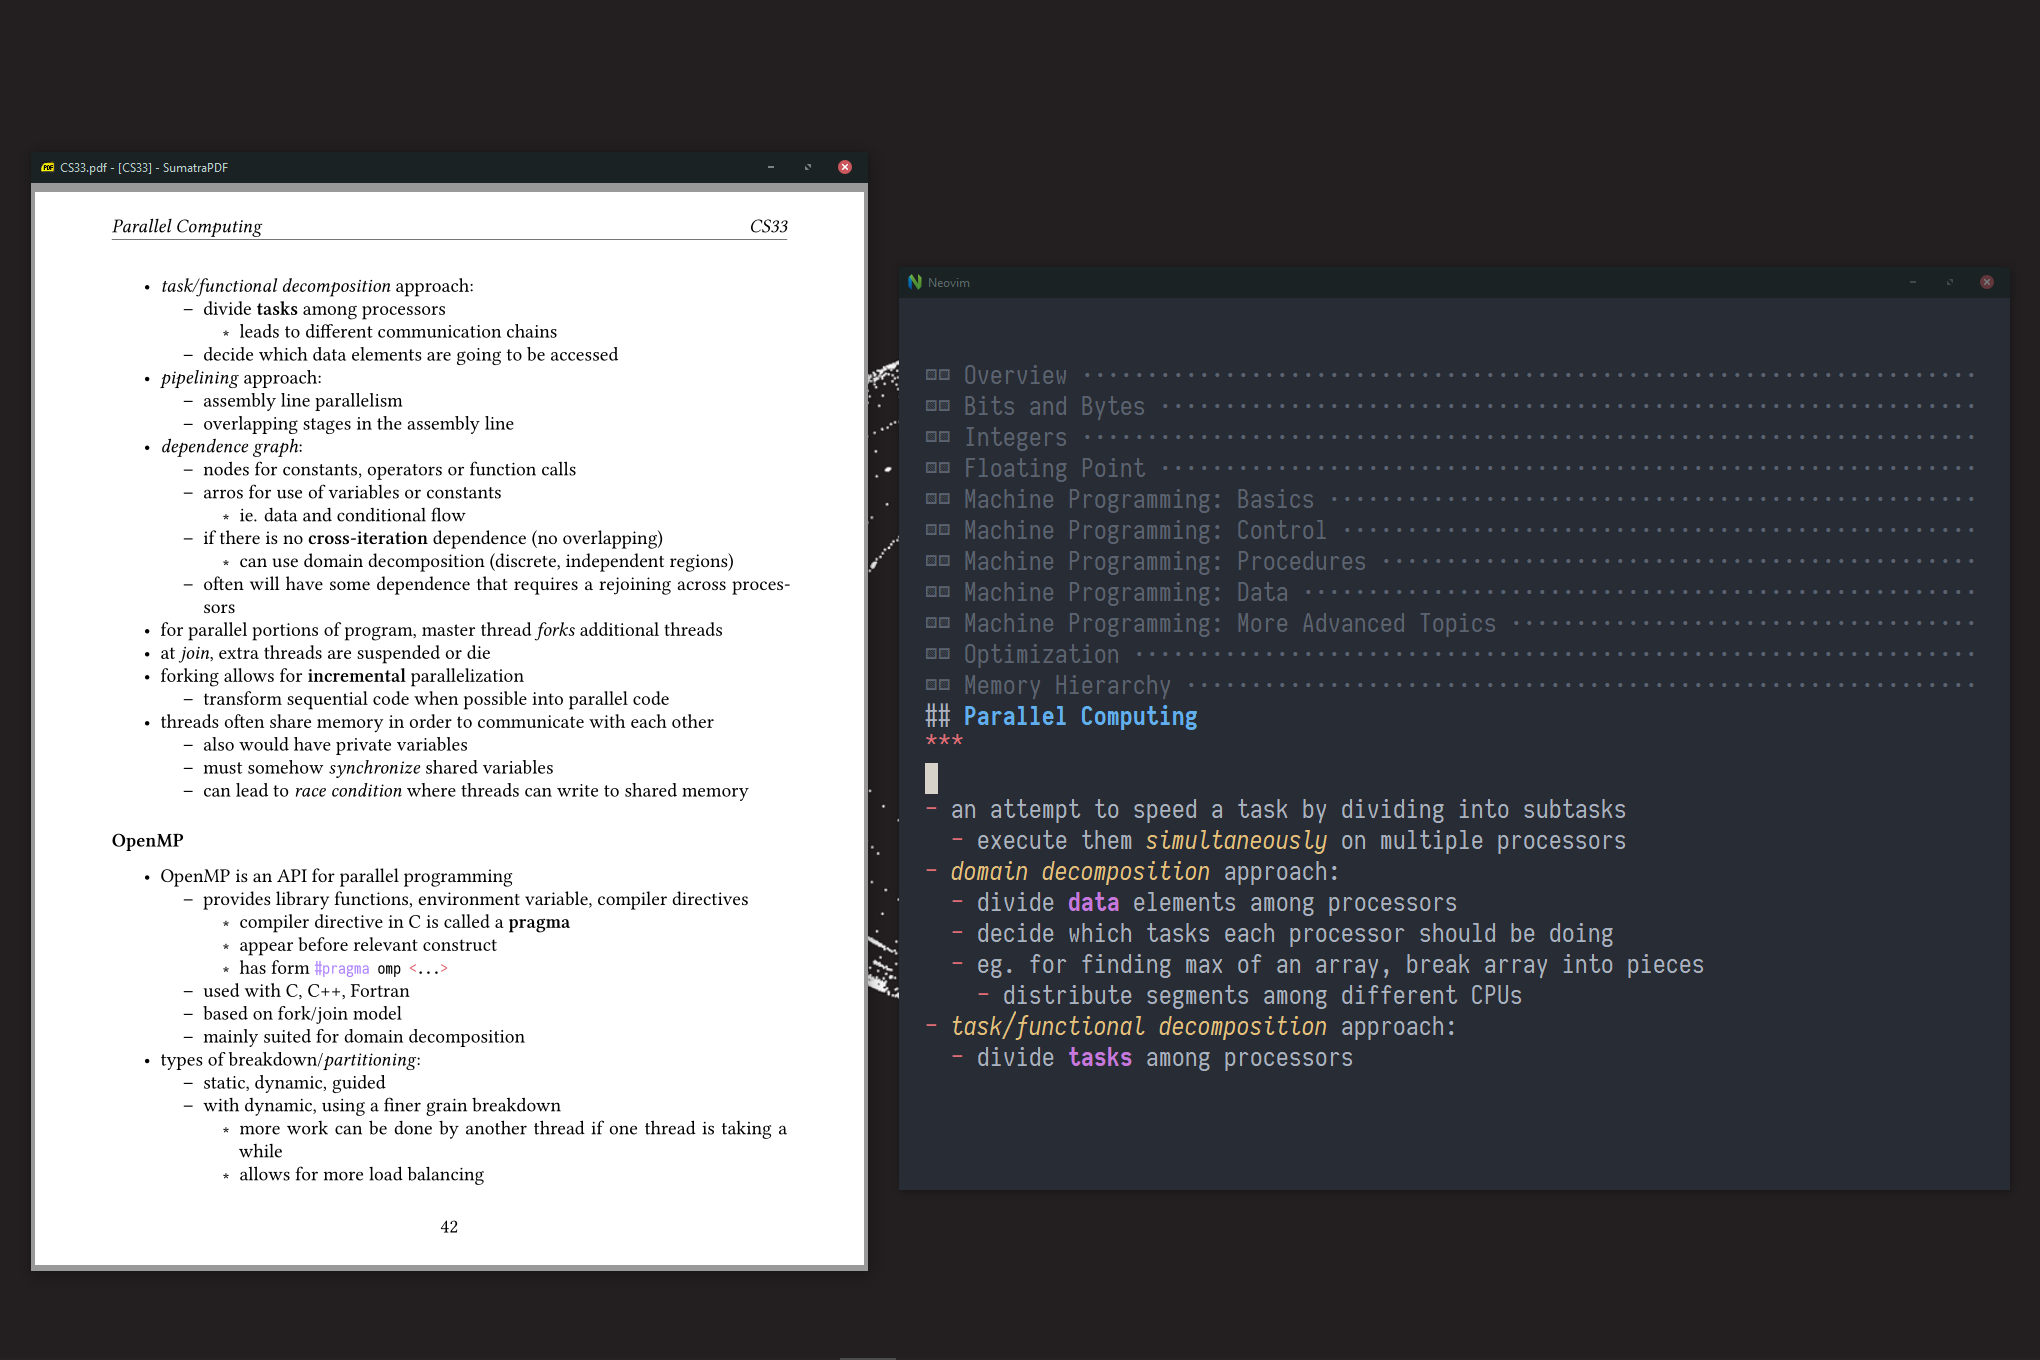
Task: Click the Parallel Computing heading in Neovim
Action: [1080, 716]
